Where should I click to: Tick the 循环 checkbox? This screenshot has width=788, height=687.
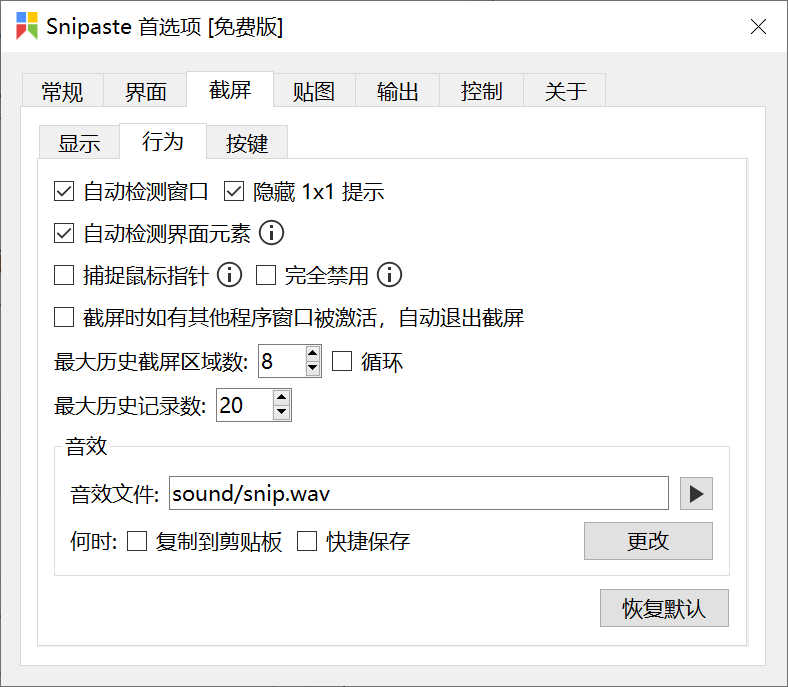(342, 361)
